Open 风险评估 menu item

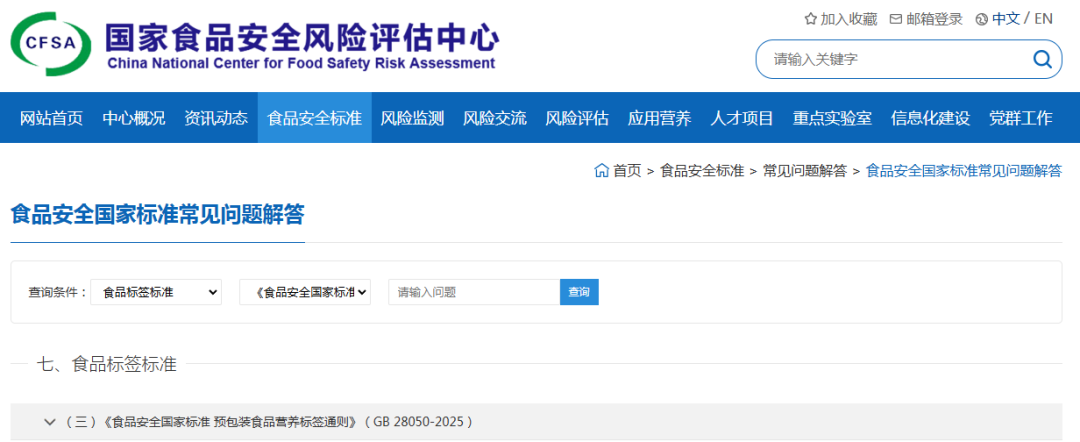(x=577, y=118)
